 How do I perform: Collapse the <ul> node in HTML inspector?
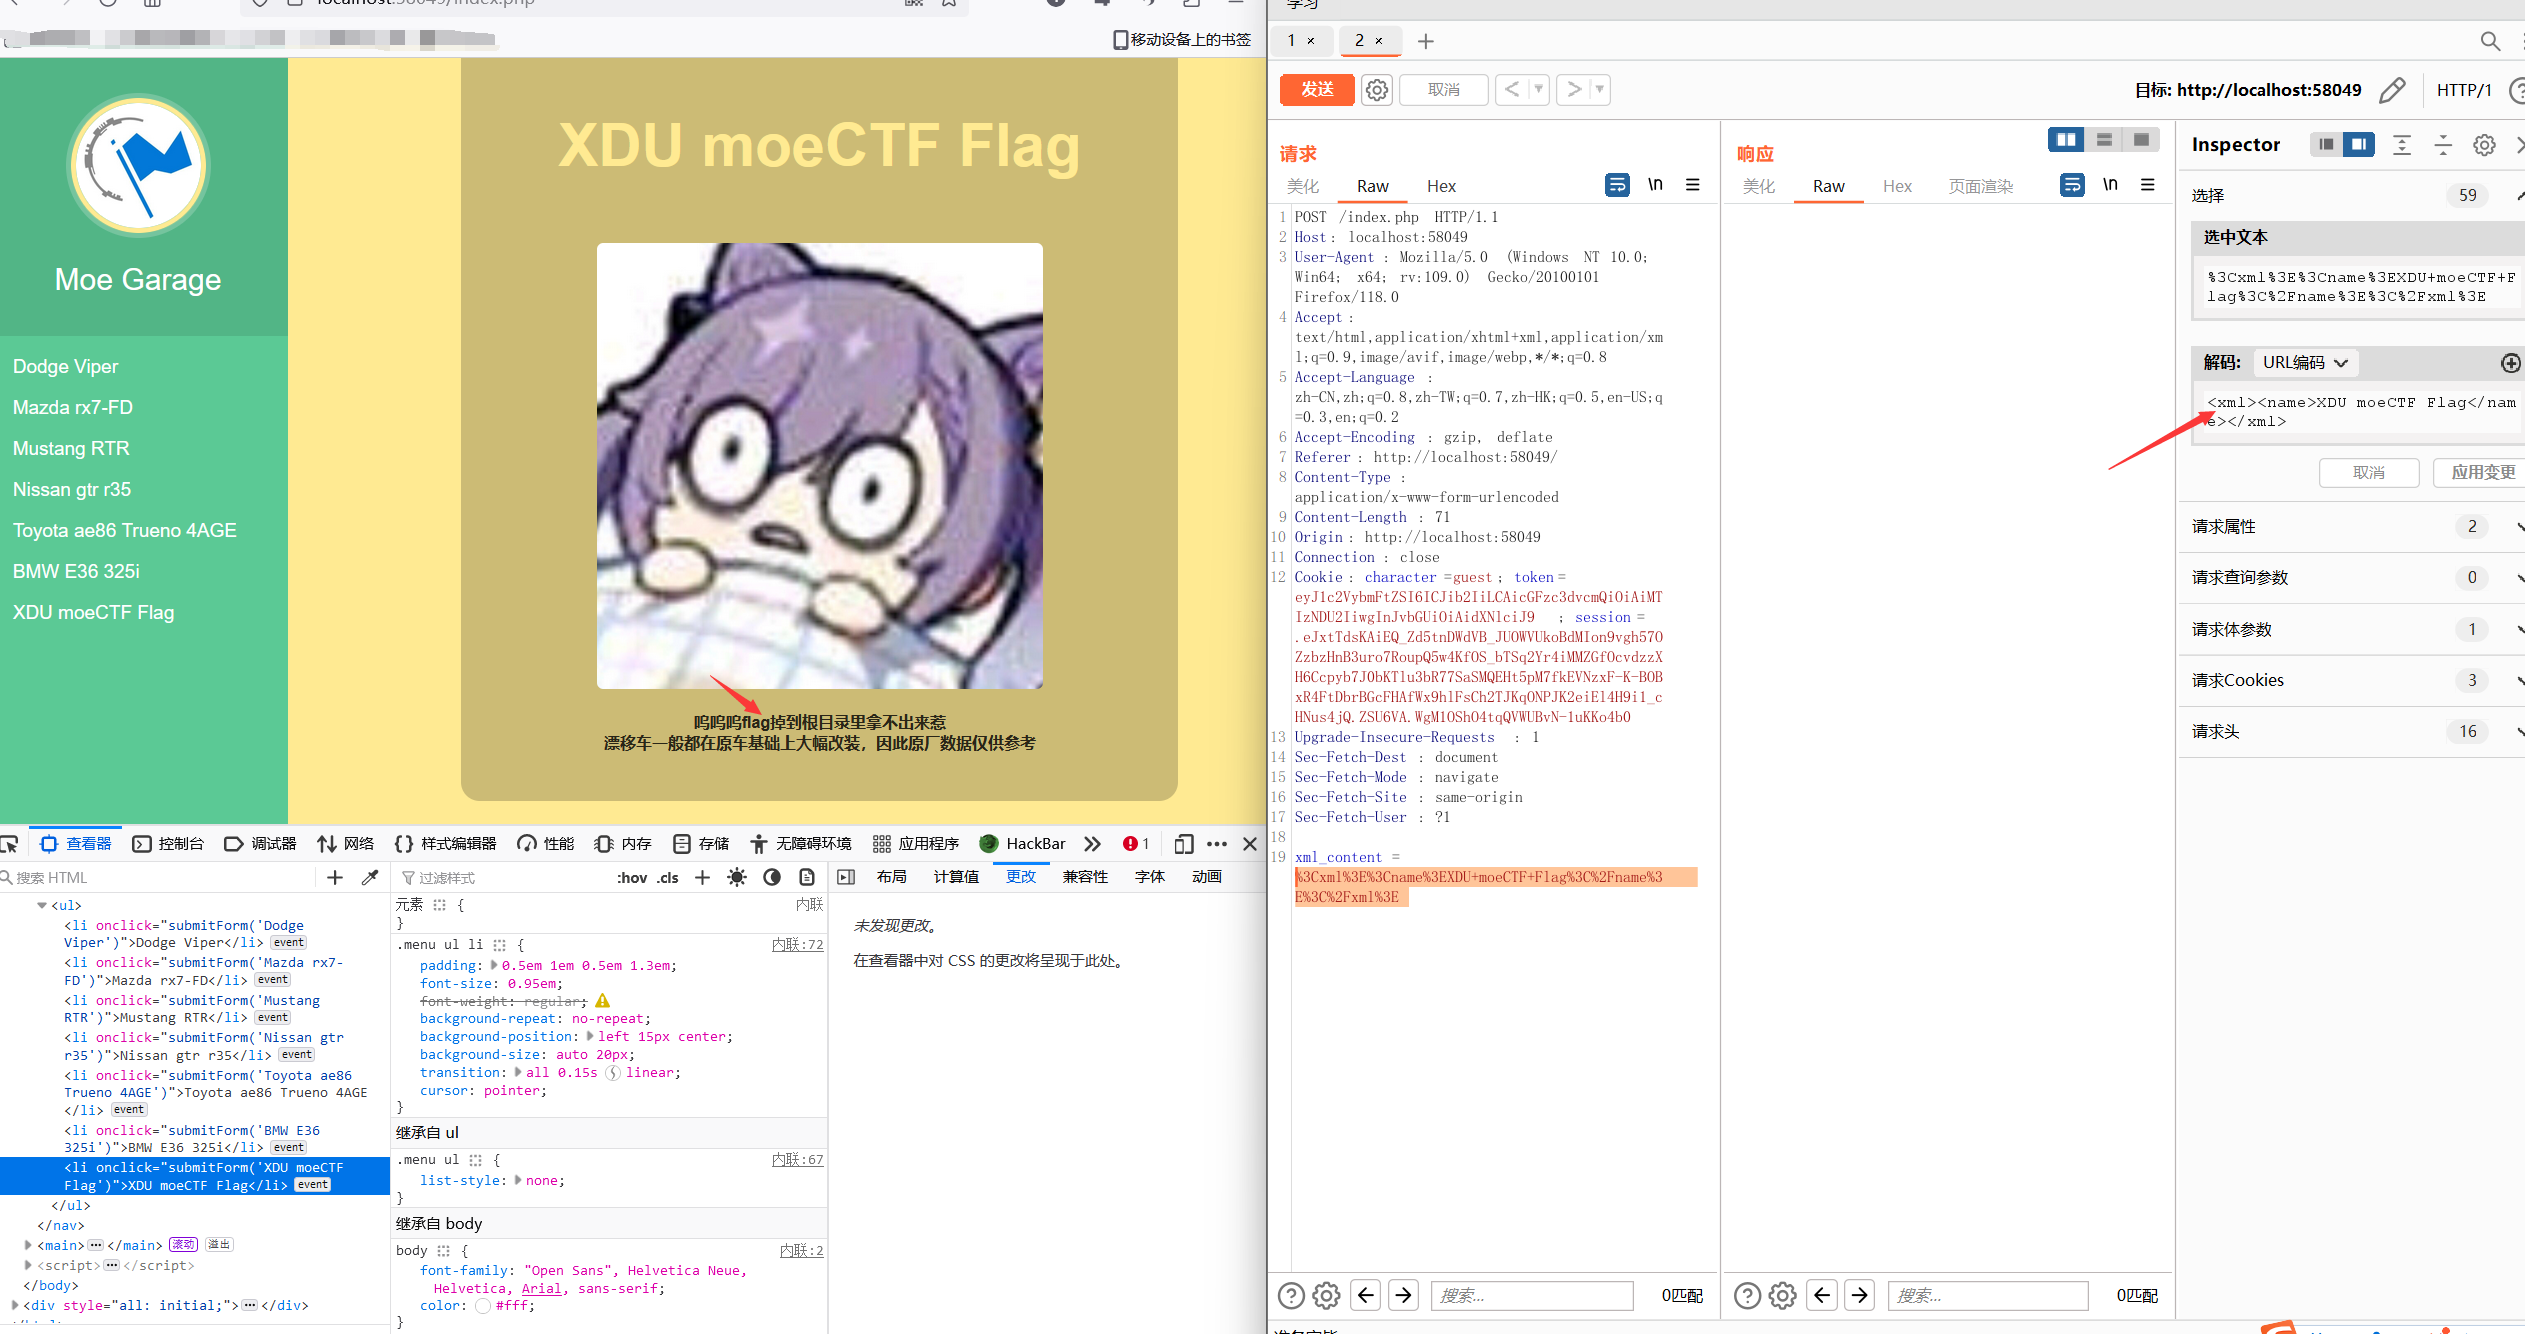click(42, 905)
